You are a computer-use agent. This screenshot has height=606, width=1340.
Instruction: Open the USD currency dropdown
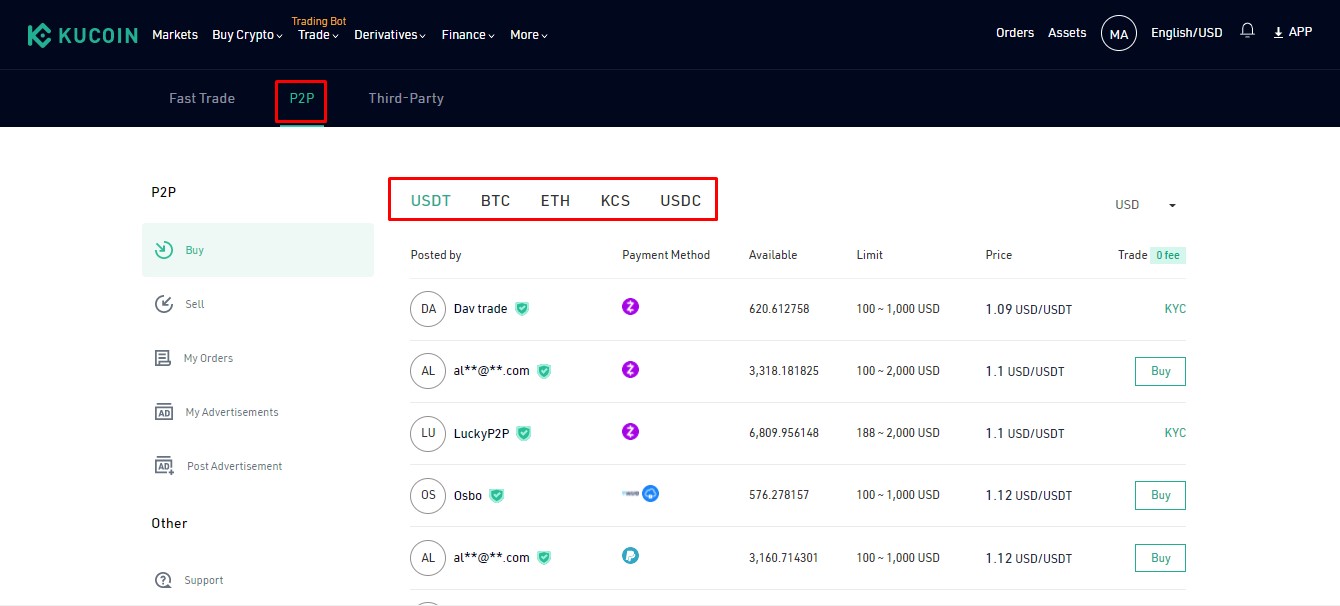1143,204
